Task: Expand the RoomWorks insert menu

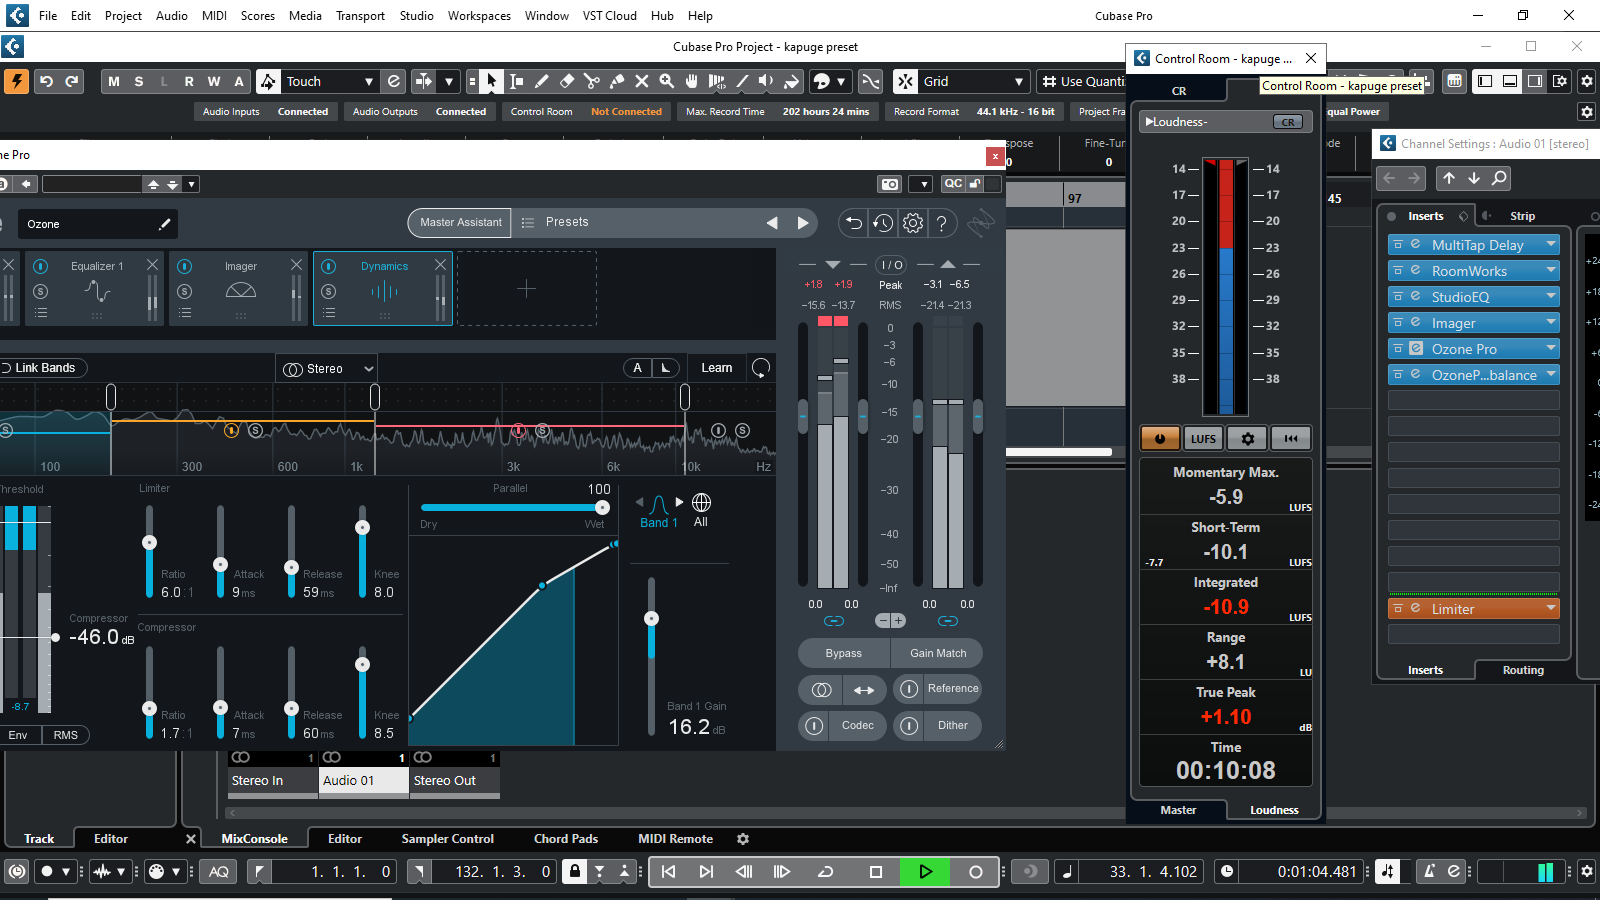Action: [x=1551, y=270]
